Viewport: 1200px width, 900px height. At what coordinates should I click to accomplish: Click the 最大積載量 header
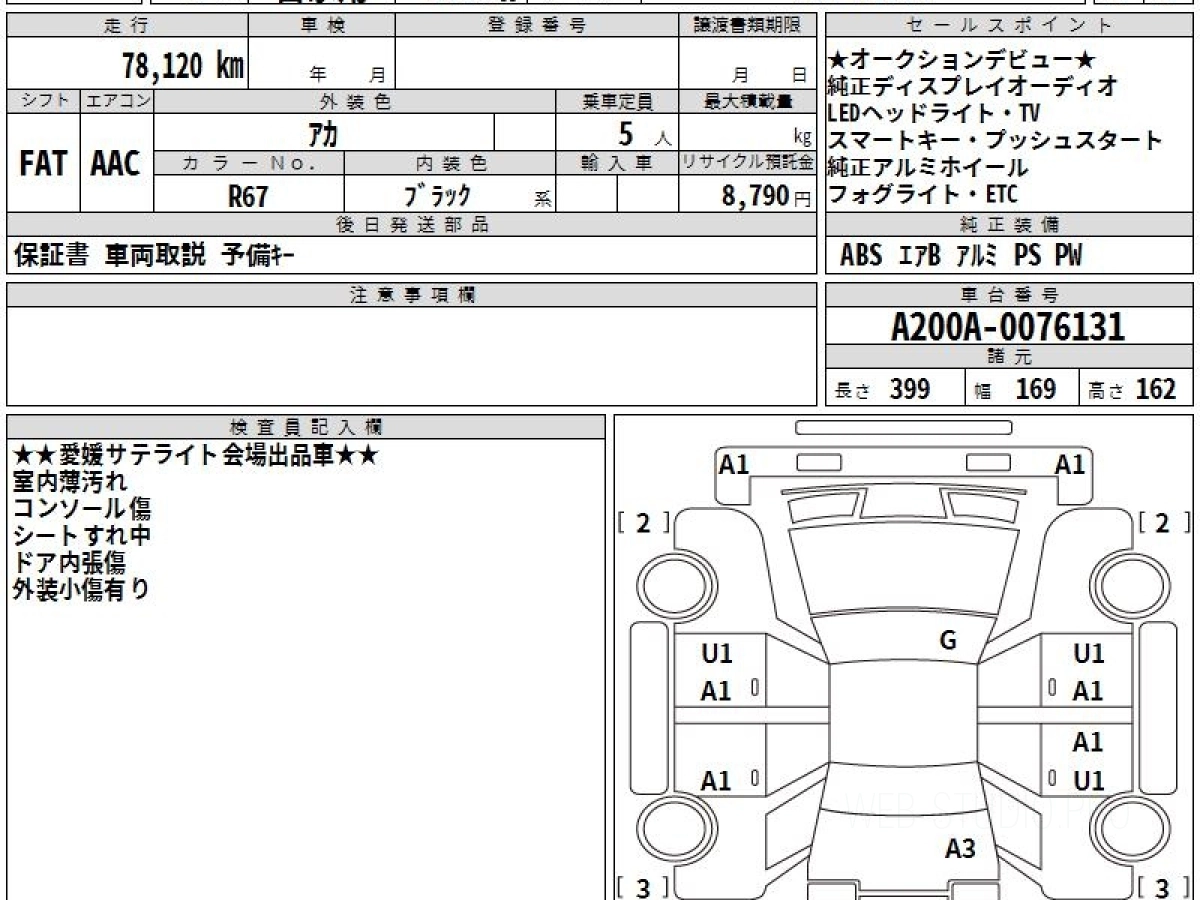[x=747, y=101]
